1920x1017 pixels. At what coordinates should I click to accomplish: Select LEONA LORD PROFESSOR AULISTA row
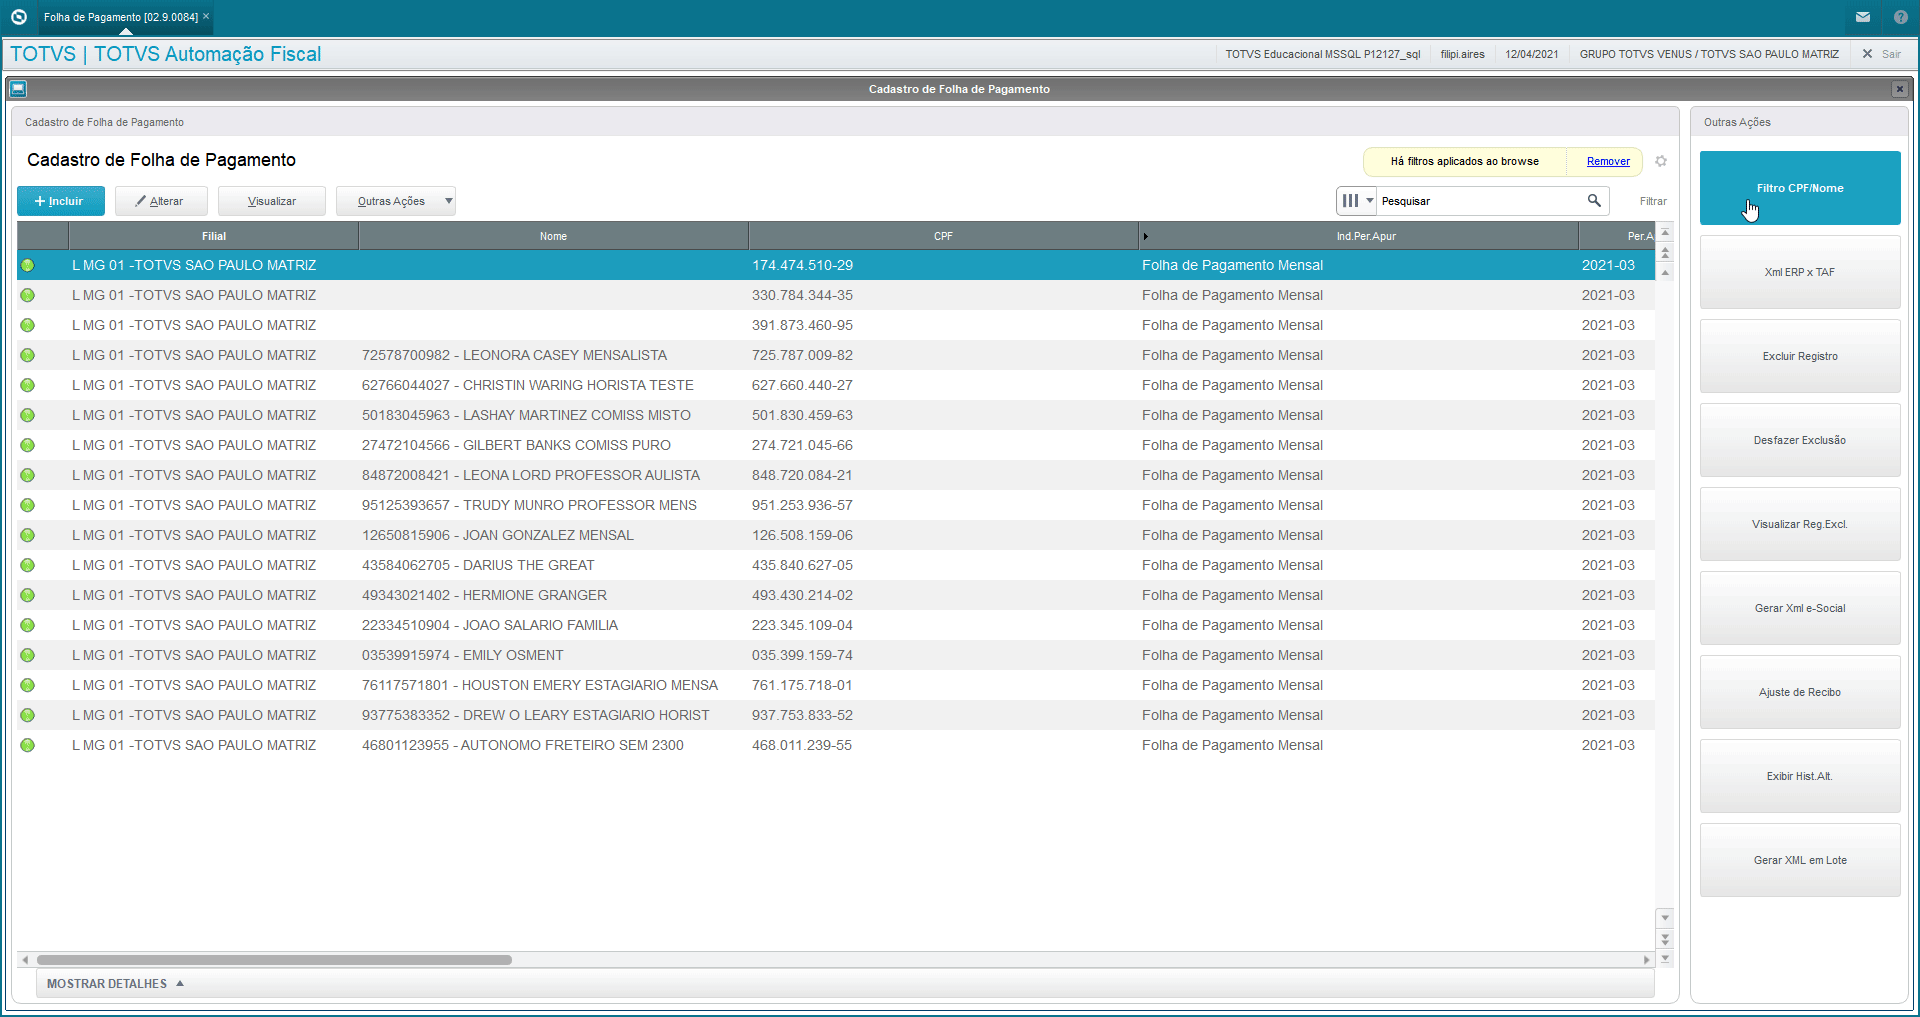[835, 475]
